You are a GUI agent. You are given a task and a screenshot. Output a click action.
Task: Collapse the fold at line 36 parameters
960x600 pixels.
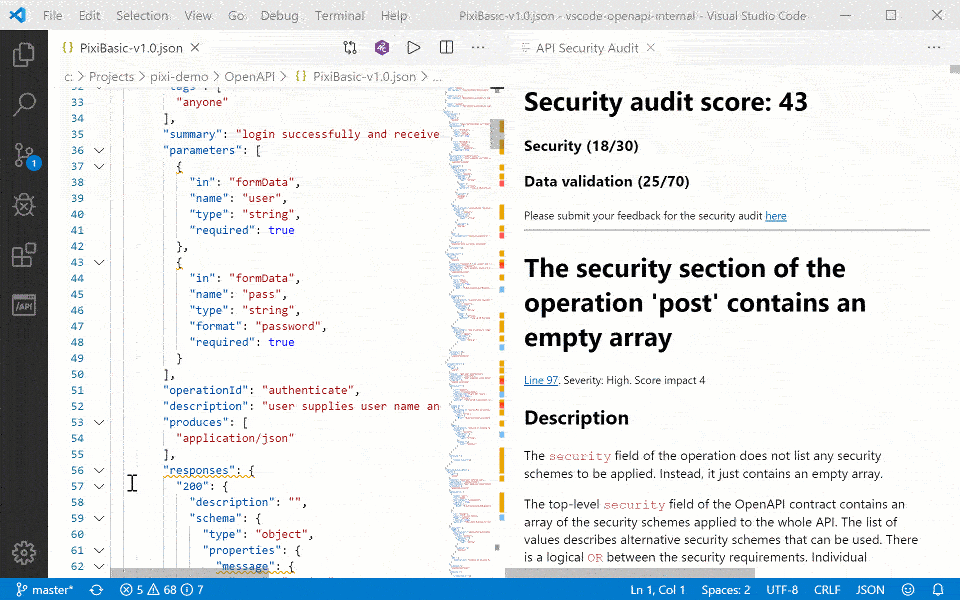[99, 151]
